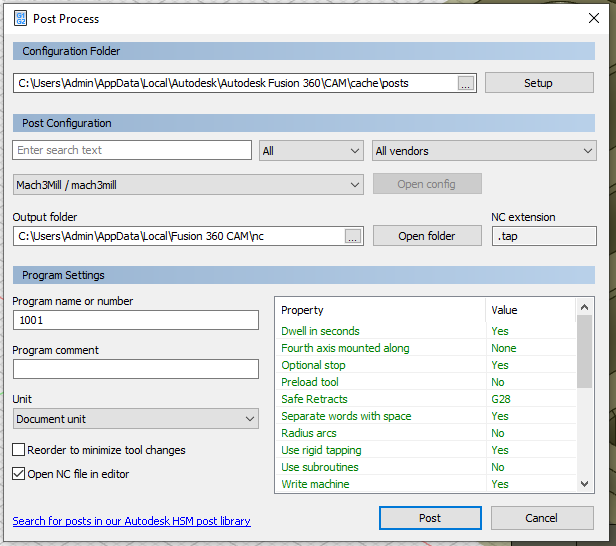The width and height of the screenshot is (616, 546).
Task: Click the Open folder button
Action: click(427, 236)
